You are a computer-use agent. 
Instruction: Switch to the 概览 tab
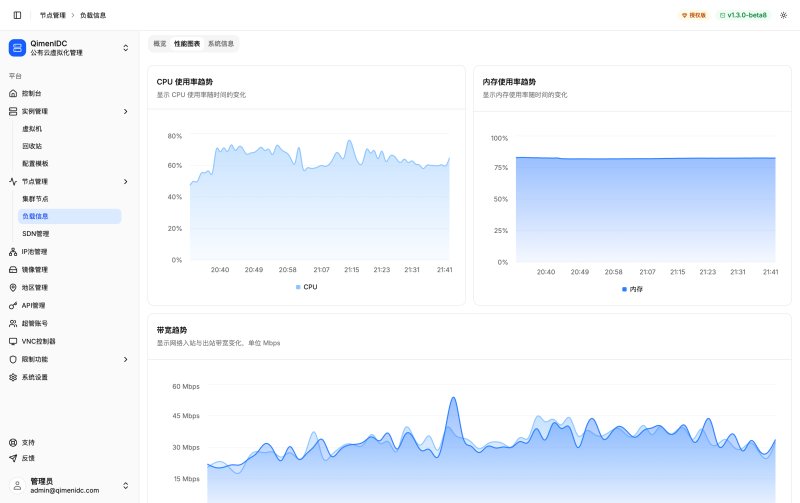click(160, 44)
